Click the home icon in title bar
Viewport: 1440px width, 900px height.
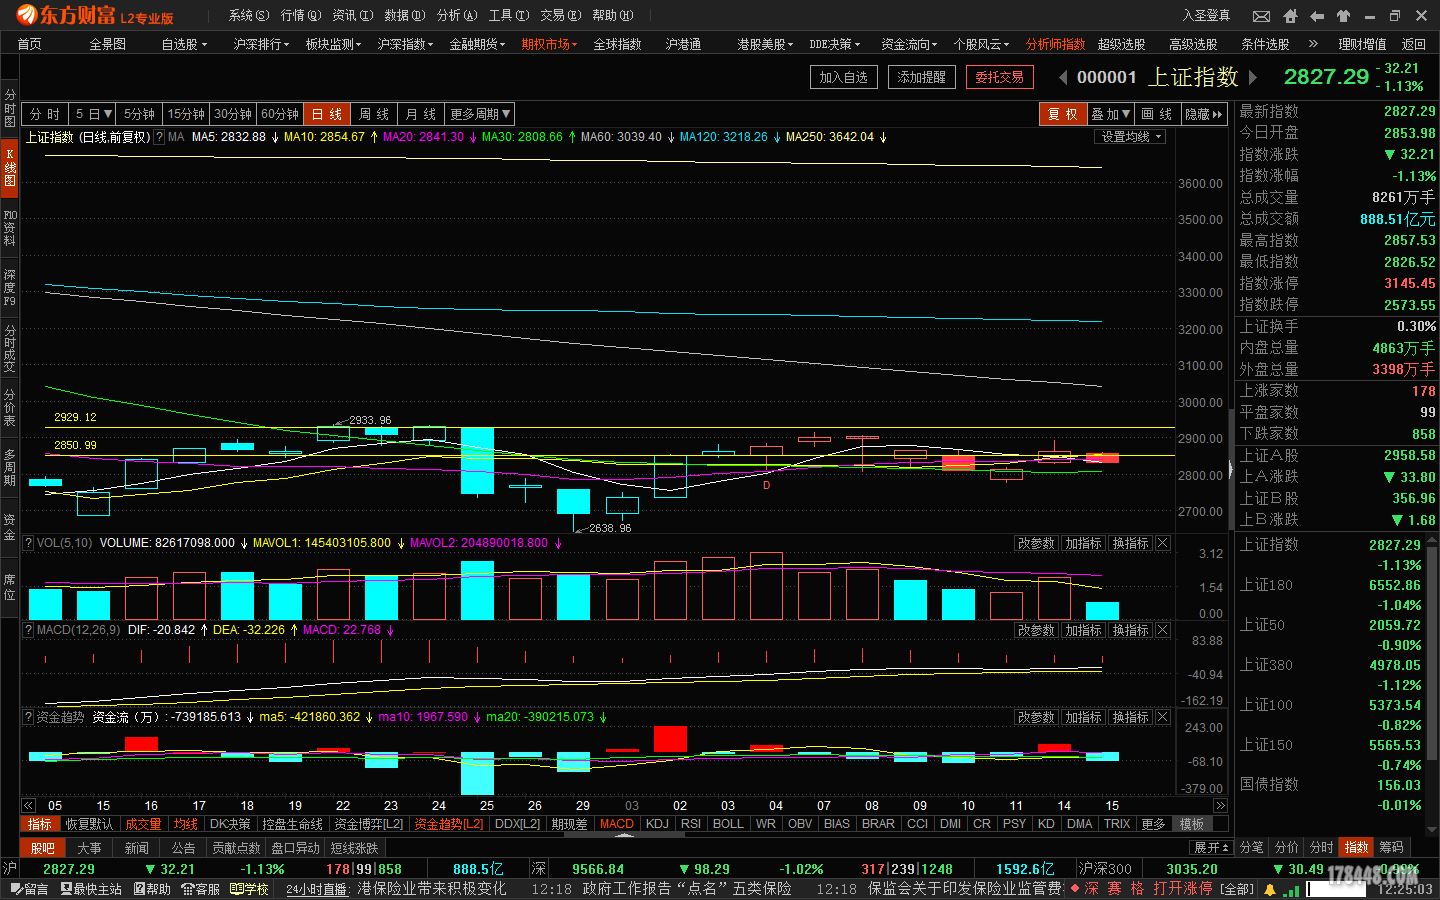pos(1290,16)
